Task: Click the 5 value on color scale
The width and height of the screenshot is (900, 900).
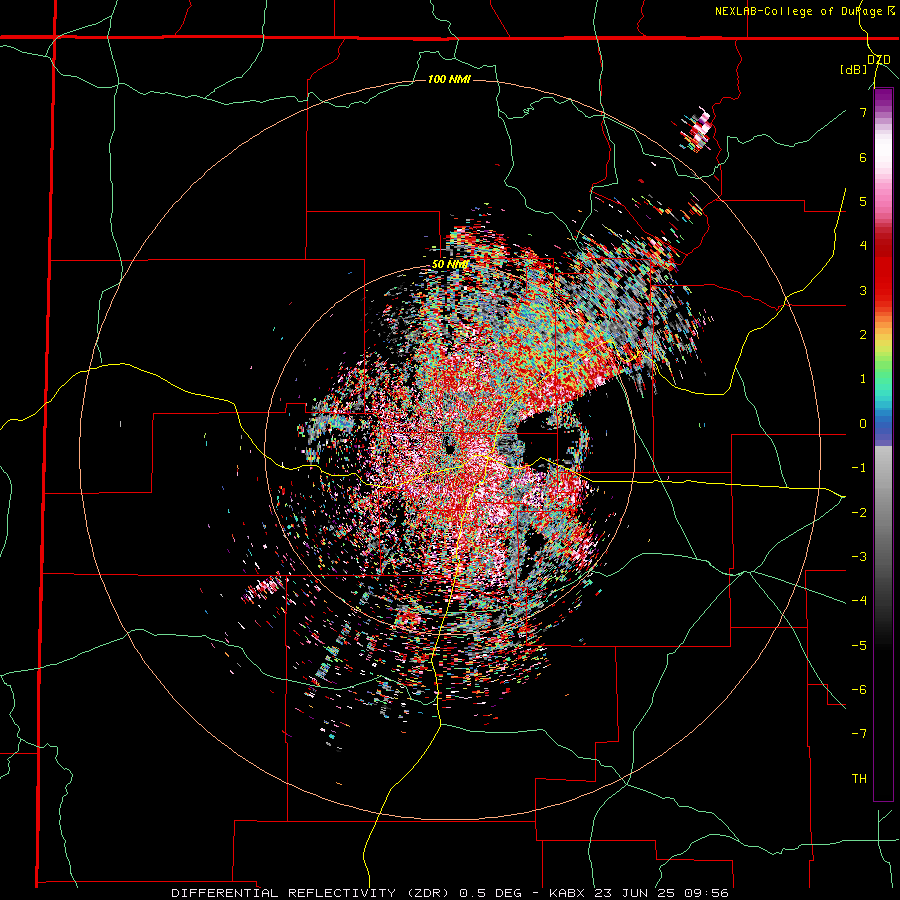Action: coord(863,201)
